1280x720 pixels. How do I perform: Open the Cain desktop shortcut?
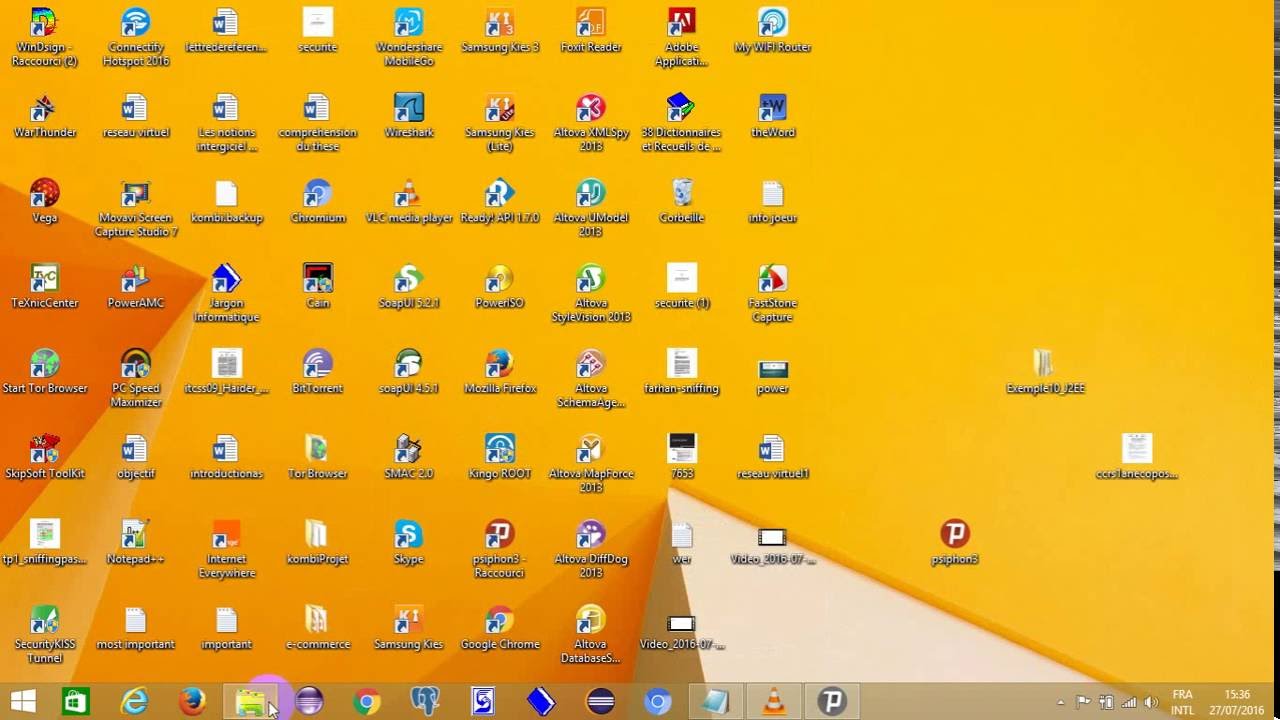click(x=317, y=285)
